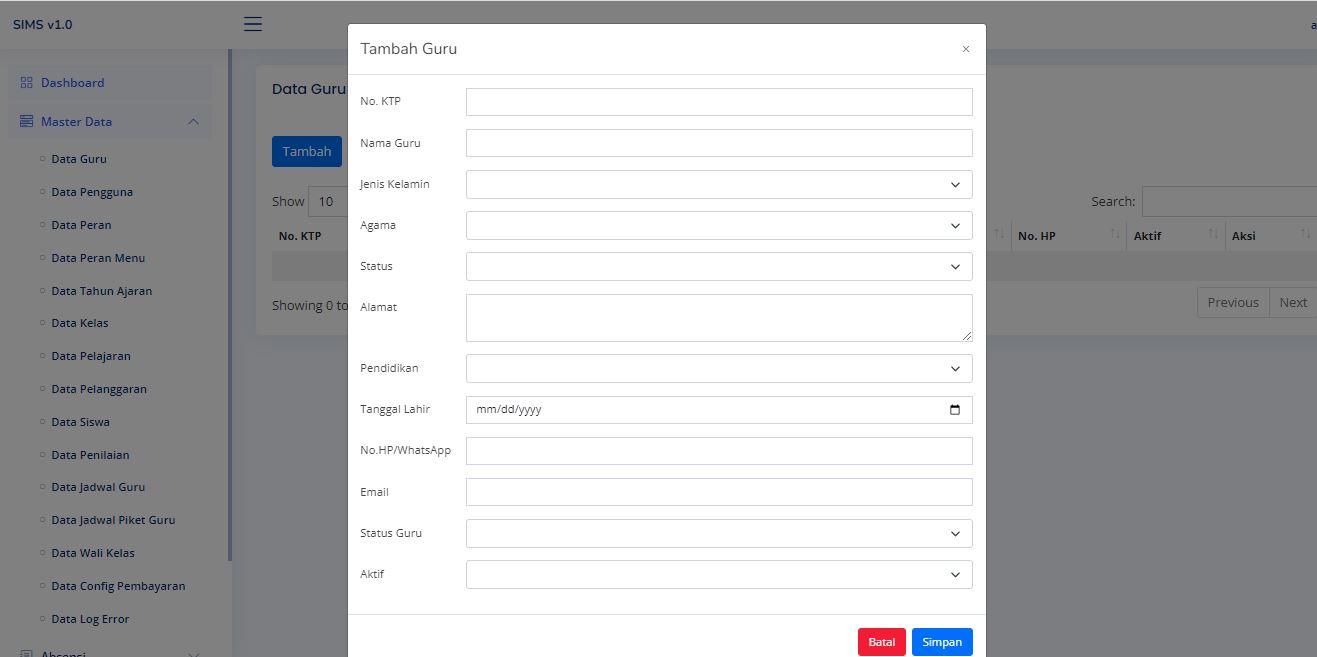The image size is (1317, 657).
Task: Sort by the Aktif column arrows
Action: 1213,235
